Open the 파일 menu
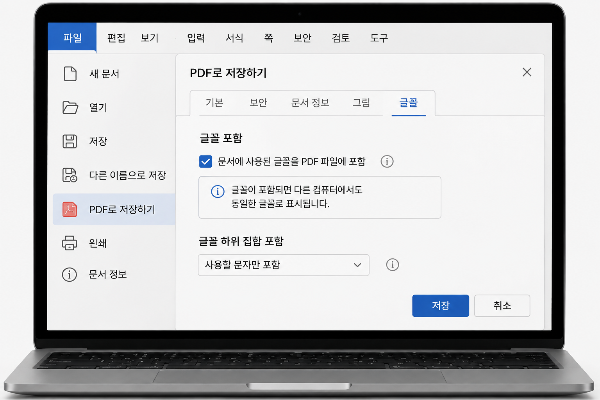This screenshot has width=600, height=400. click(72, 38)
